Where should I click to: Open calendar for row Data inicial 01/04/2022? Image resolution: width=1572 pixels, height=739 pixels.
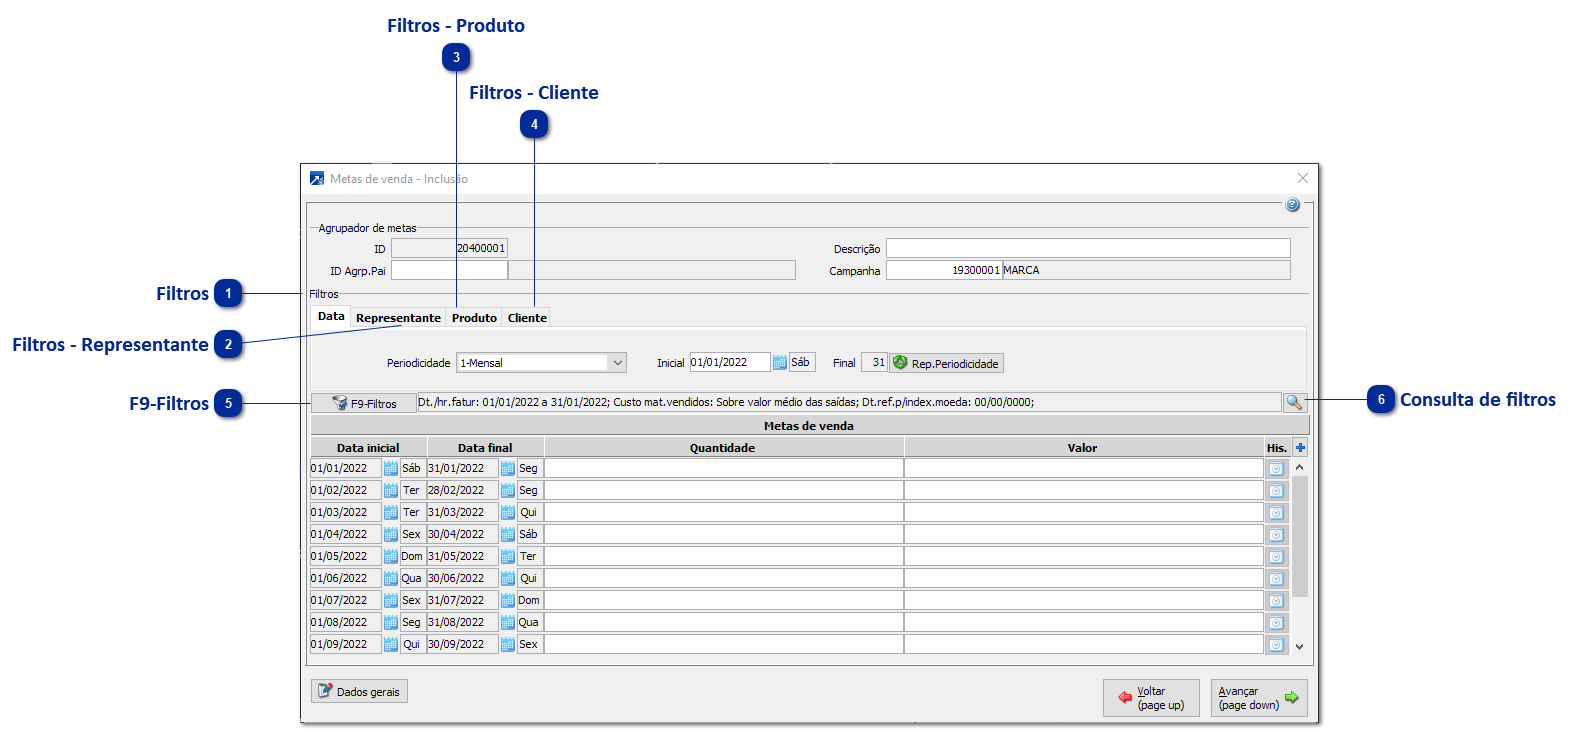(391, 534)
